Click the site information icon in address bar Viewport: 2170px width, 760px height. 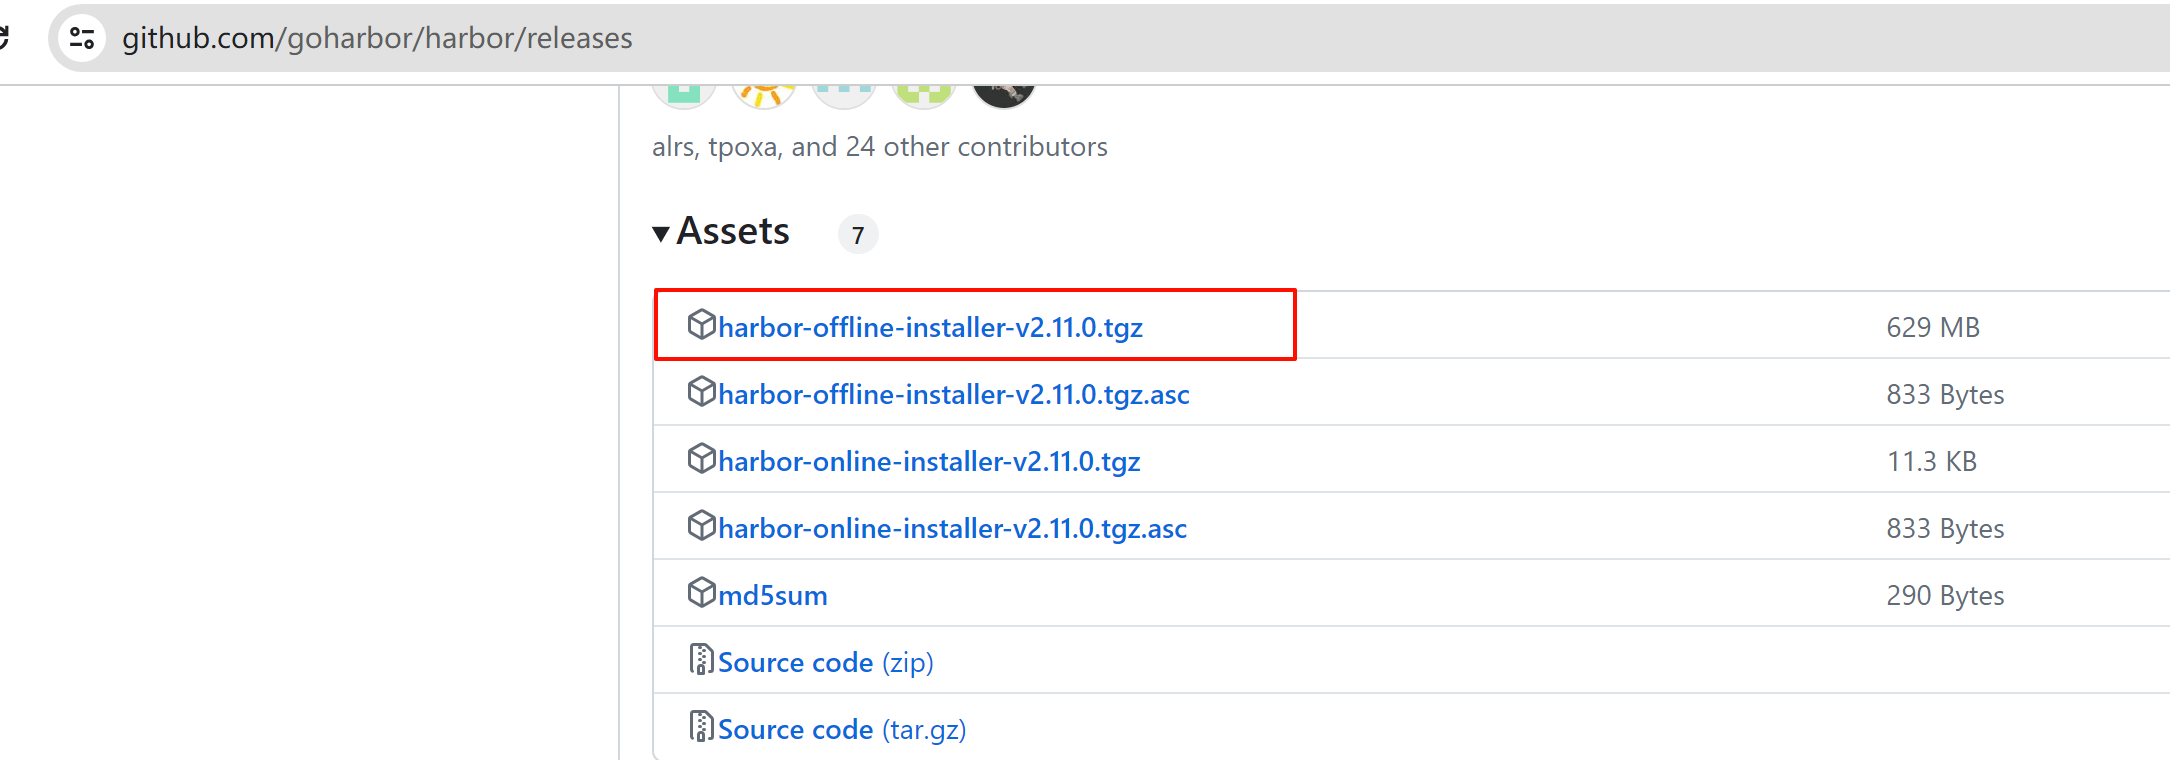pyautogui.click(x=82, y=39)
